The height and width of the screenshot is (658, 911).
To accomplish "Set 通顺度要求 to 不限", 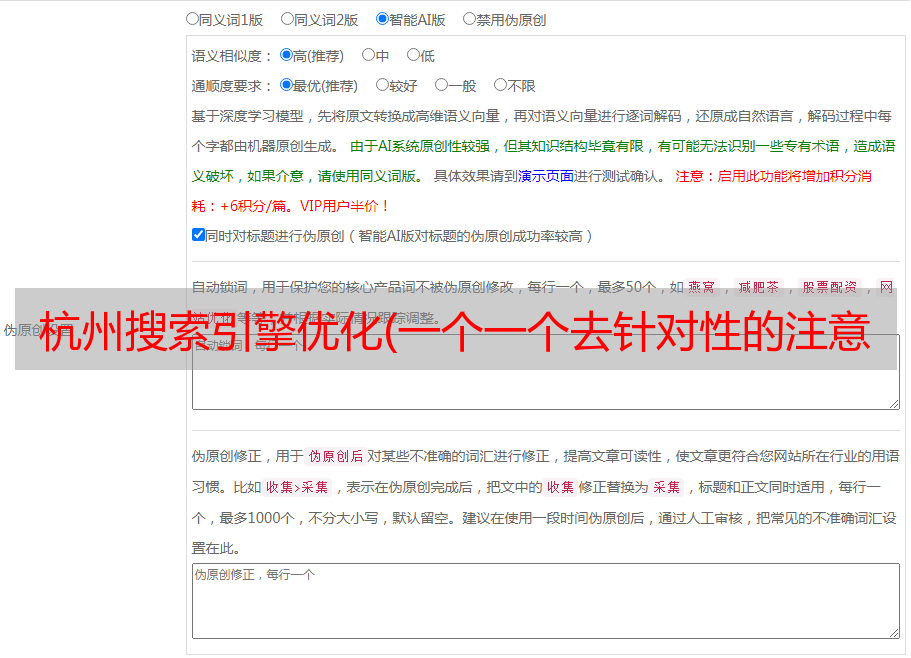I will point(500,85).
